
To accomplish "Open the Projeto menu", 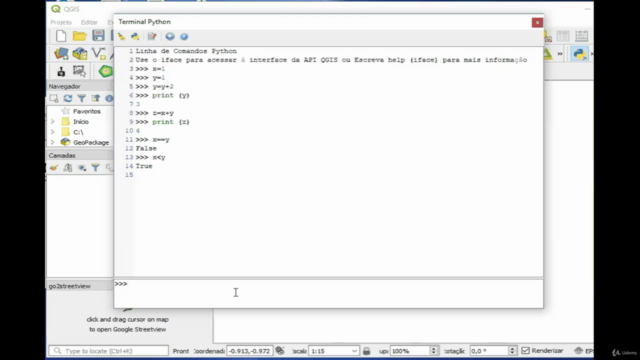I will tap(61, 22).
